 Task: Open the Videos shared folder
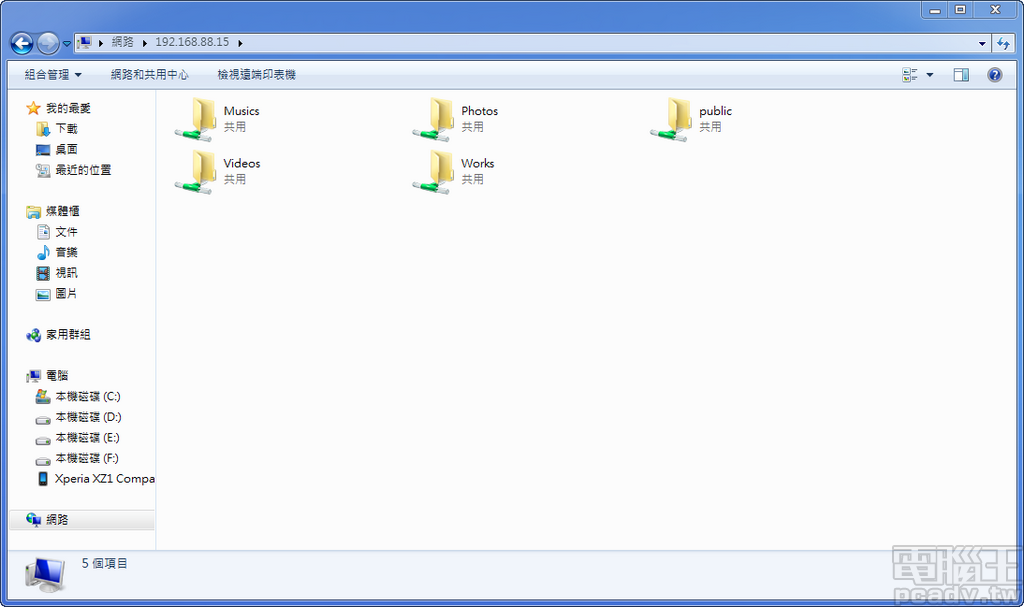click(x=240, y=163)
